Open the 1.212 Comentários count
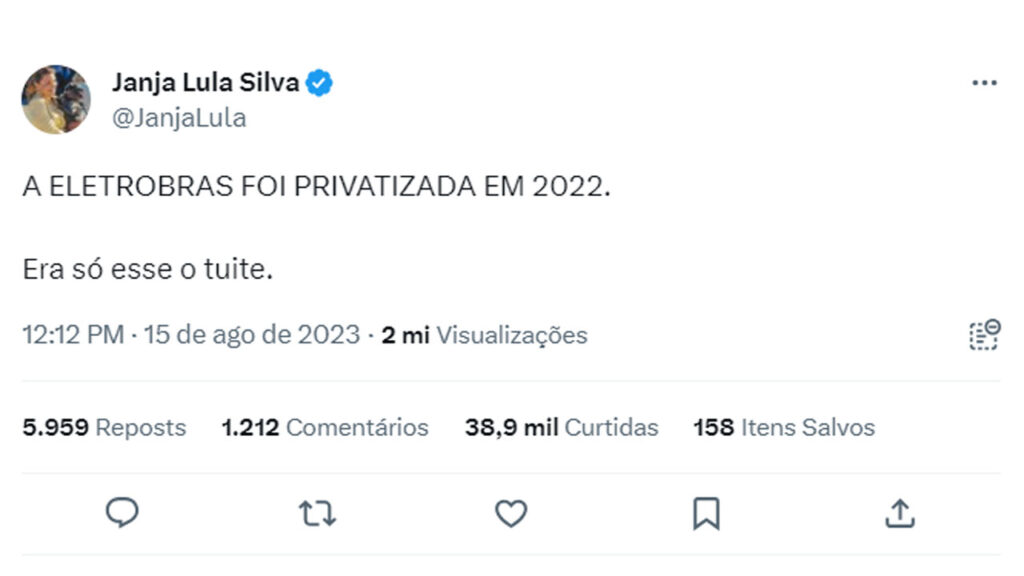The width and height of the screenshot is (1024, 576). coord(325,428)
